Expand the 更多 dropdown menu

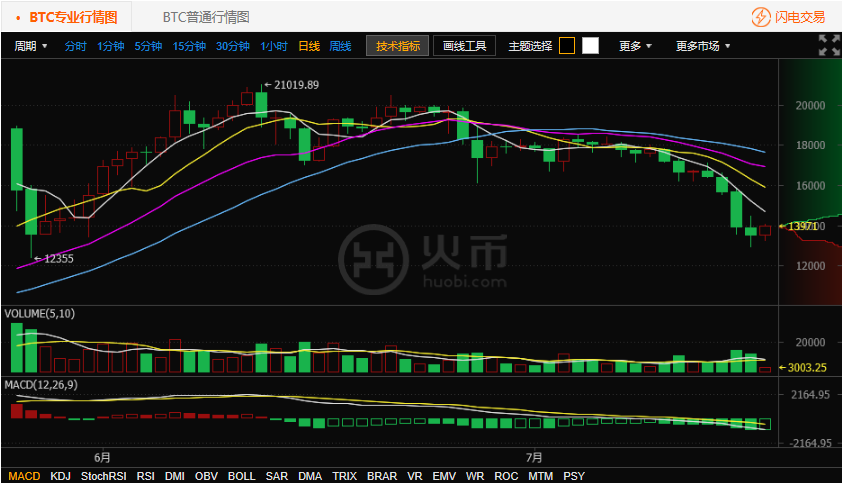[635, 46]
